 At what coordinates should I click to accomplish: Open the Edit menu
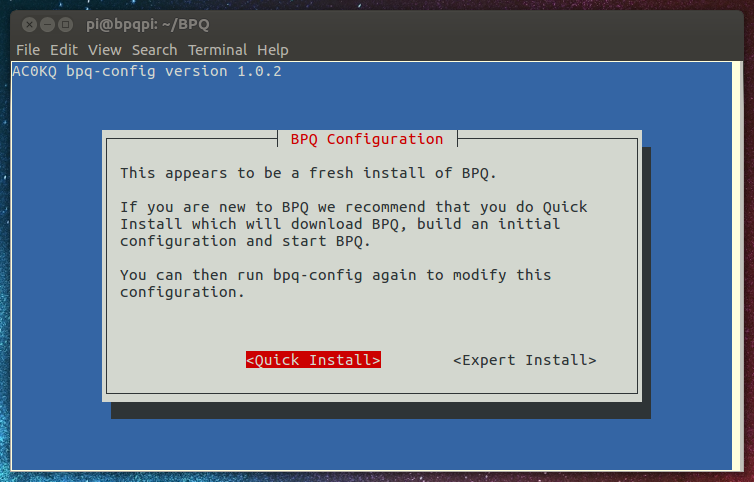click(x=63, y=50)
